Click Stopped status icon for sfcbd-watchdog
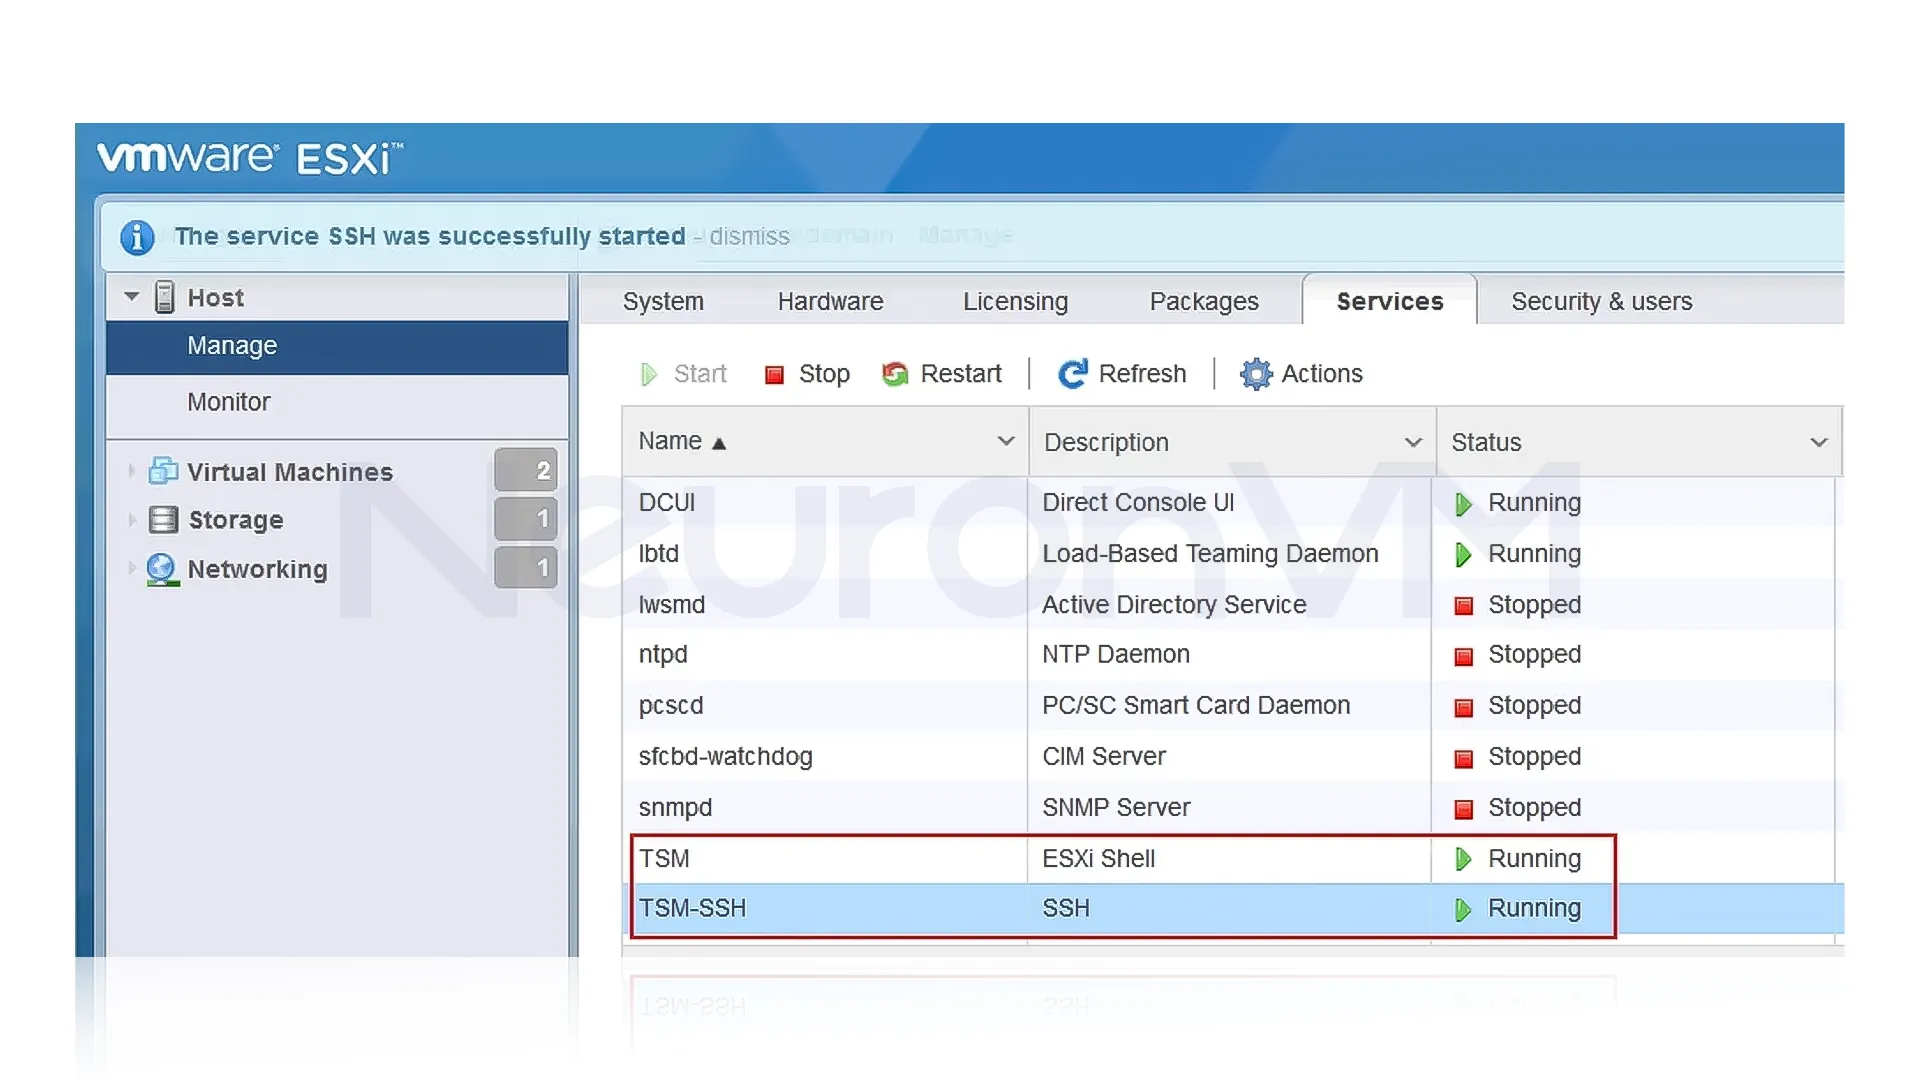The width and height of the screenshot is (1920, 1080). point(1464,759)
